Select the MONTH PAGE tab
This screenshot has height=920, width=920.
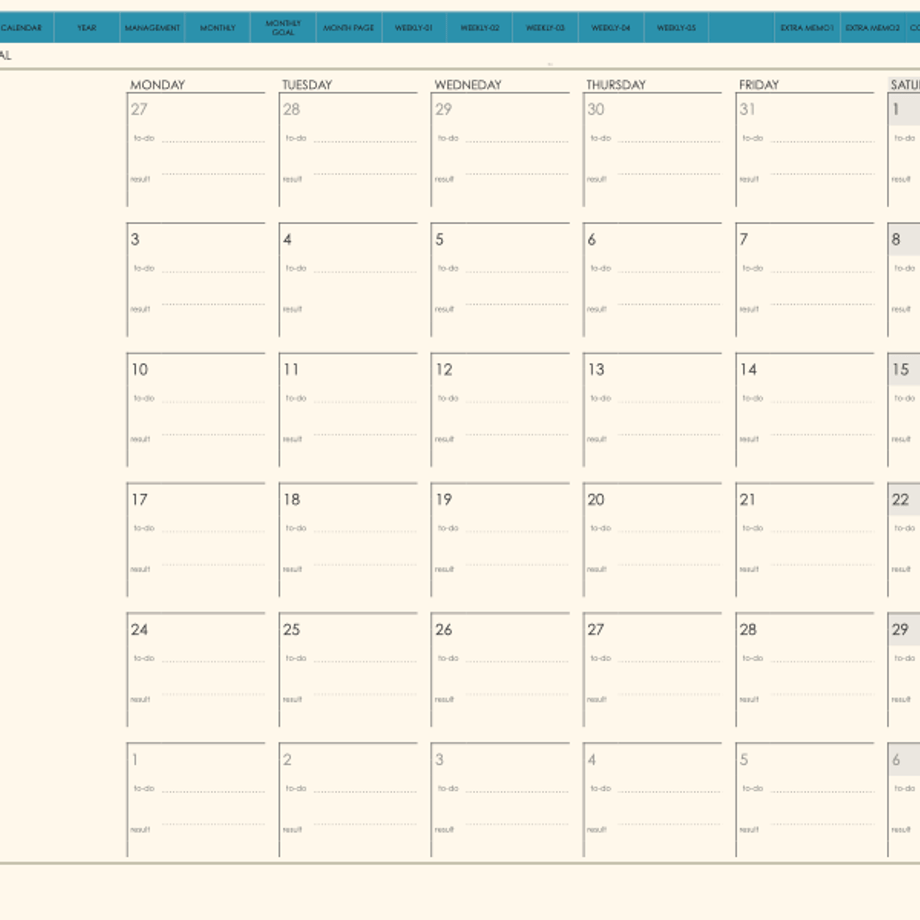pyautogui.click(x=349, y=28)
